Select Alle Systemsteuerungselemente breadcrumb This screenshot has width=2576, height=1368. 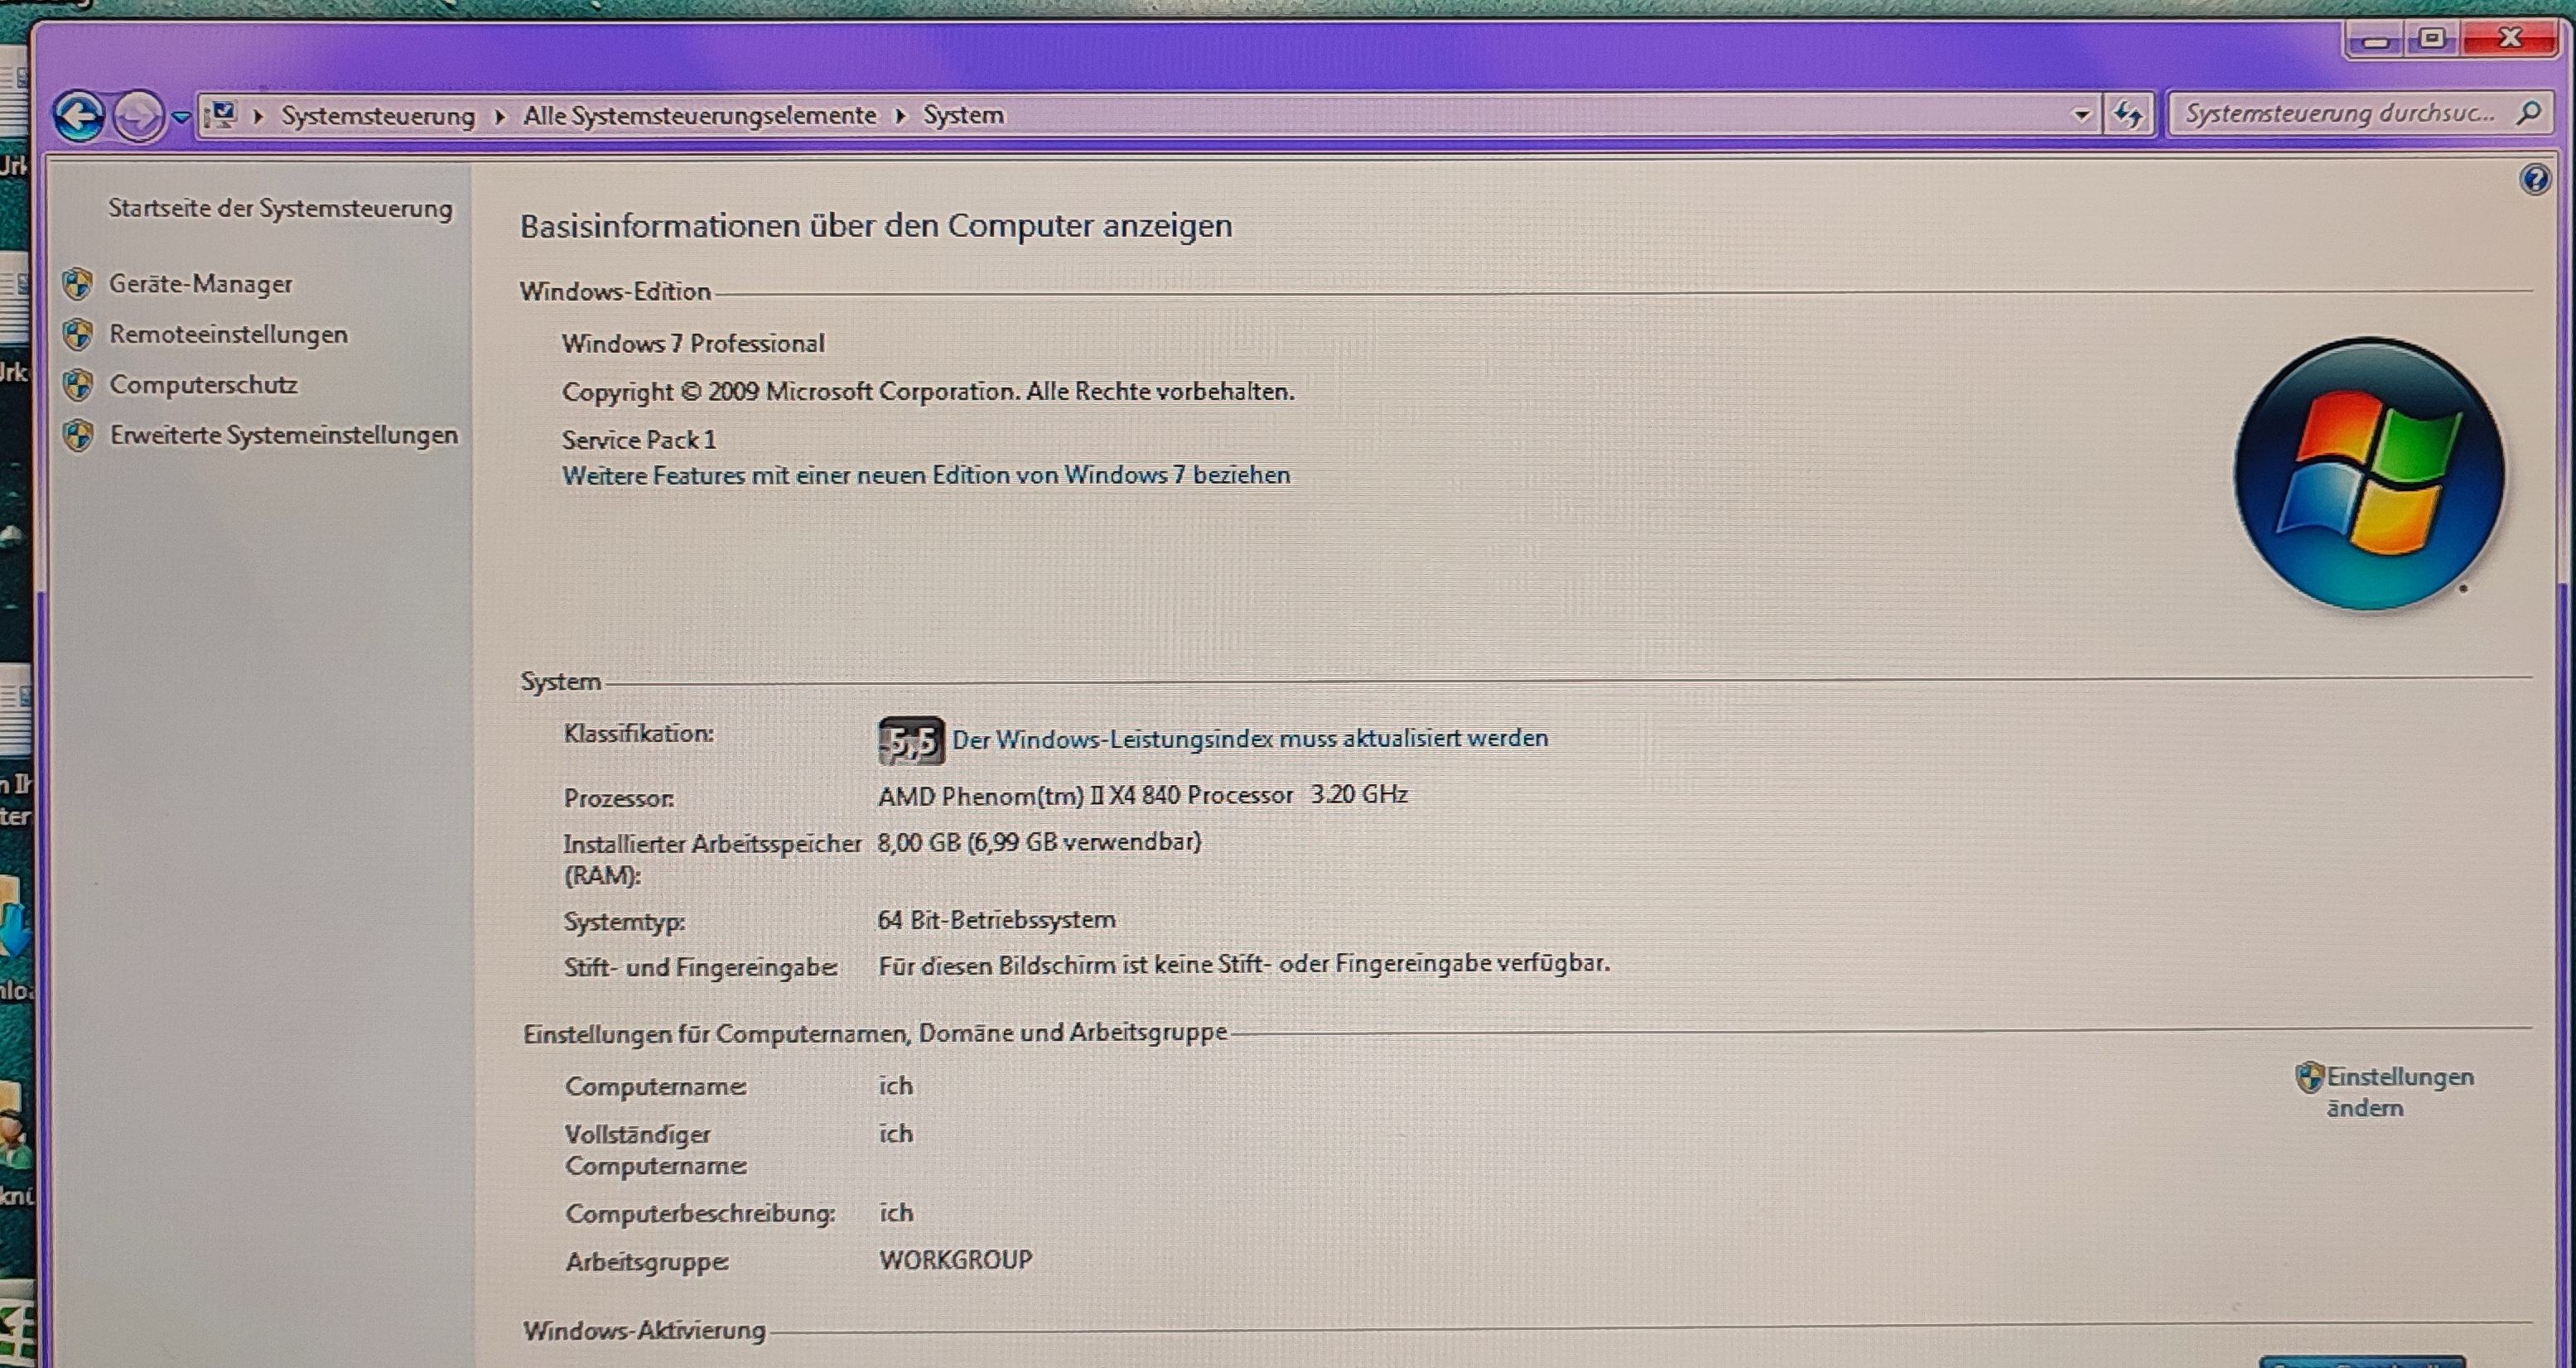point(699,116)
